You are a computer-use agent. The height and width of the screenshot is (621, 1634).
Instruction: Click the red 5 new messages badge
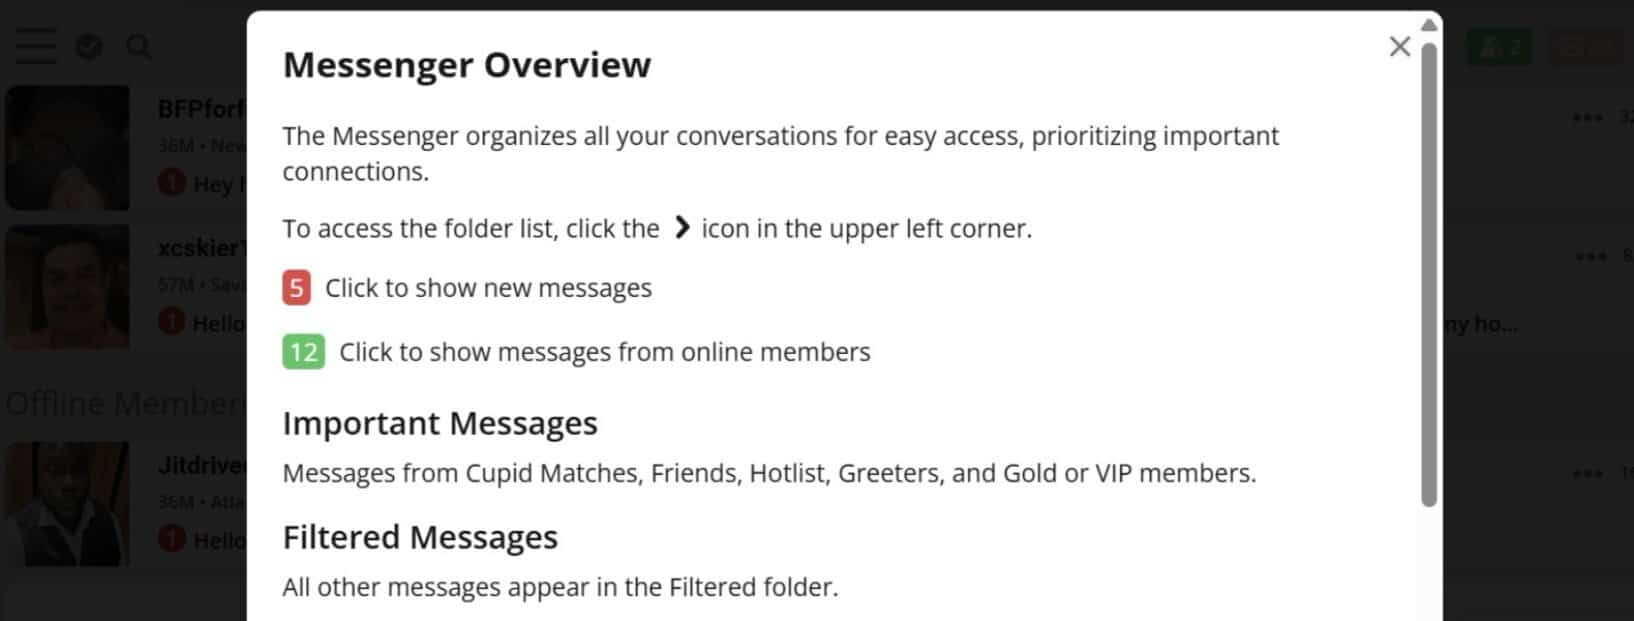point(296,288)
